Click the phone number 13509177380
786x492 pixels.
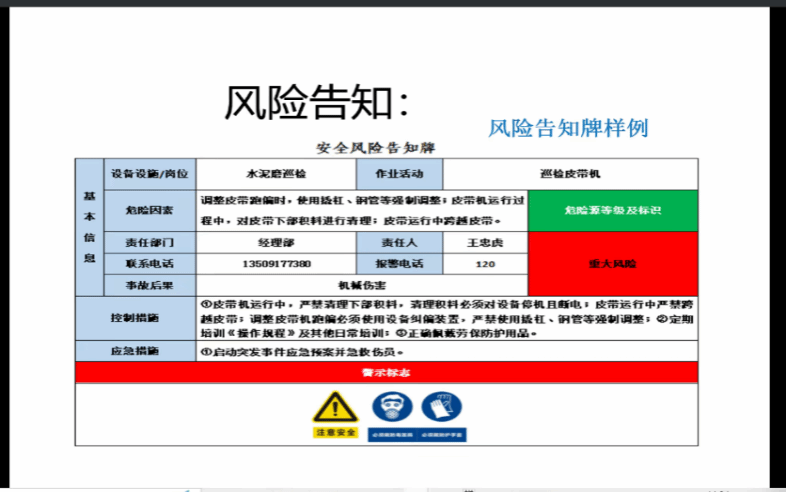pos(275,264)
